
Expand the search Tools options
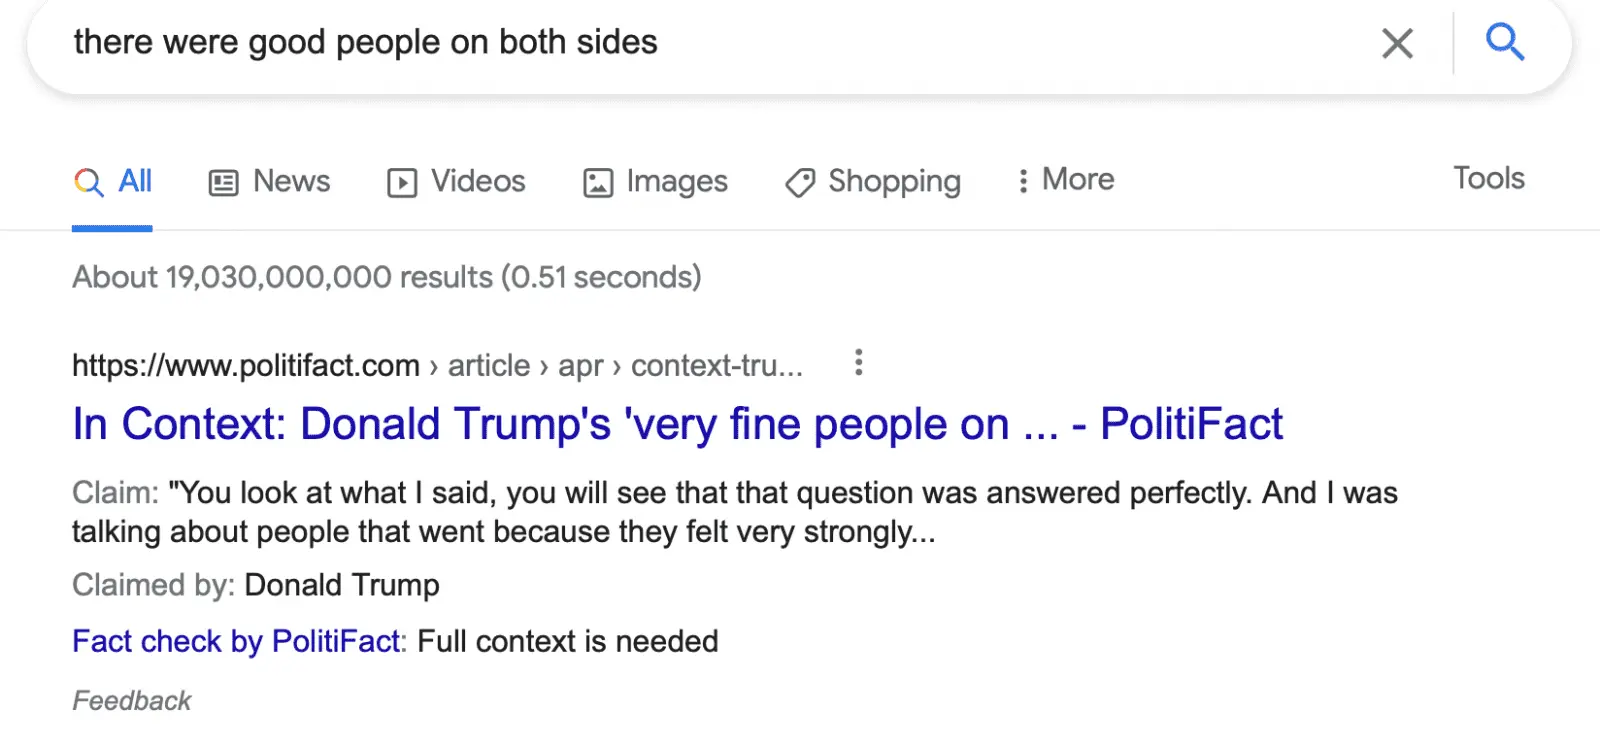[x=1489, y=178]
